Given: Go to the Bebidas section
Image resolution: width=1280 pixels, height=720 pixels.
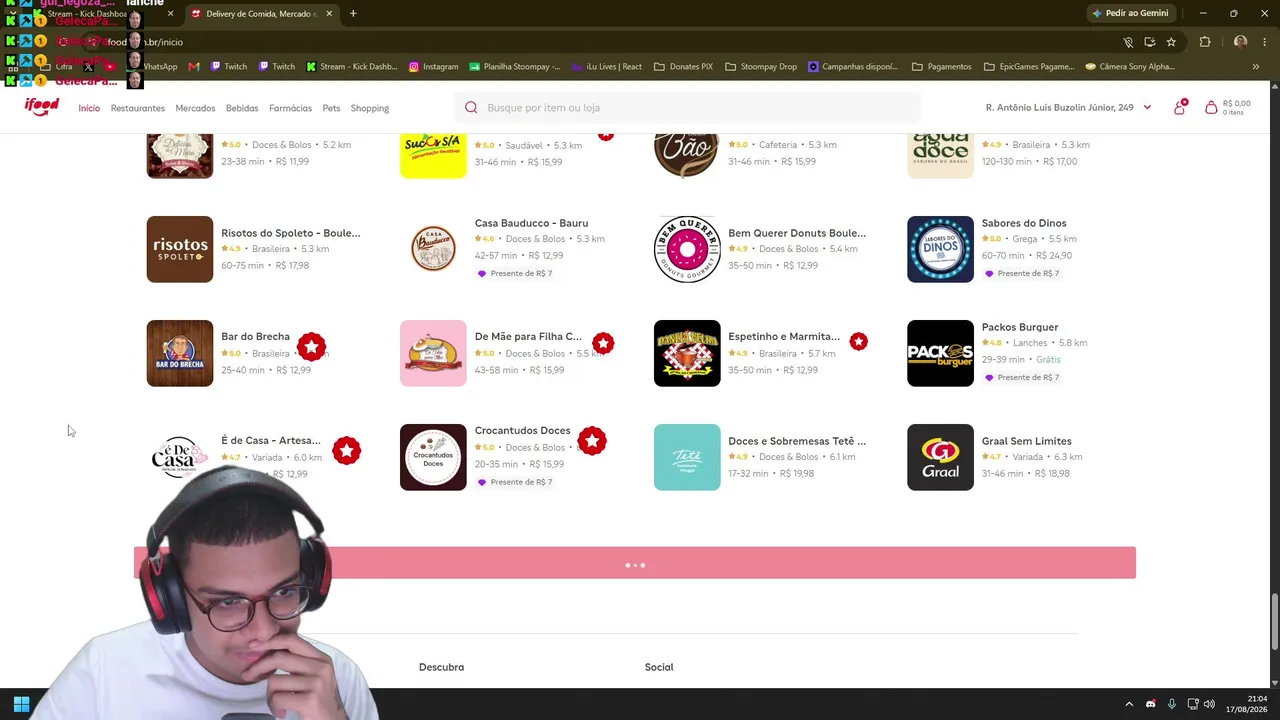Looking at the screenshot, I should click(x=242, y=108).
